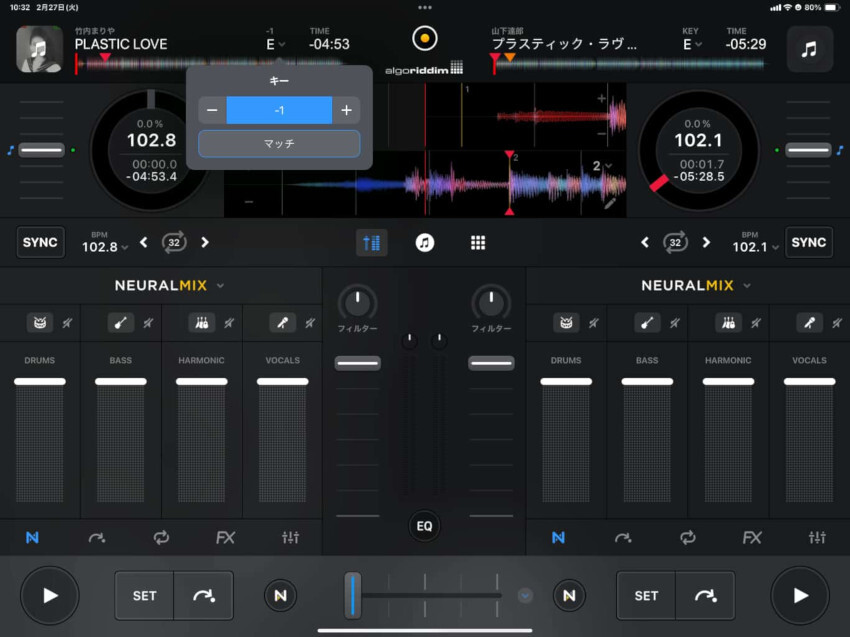The height and width of the screenshot is (637, 850).
Task: Open the left deck loop tab
Action: [161, 538]
